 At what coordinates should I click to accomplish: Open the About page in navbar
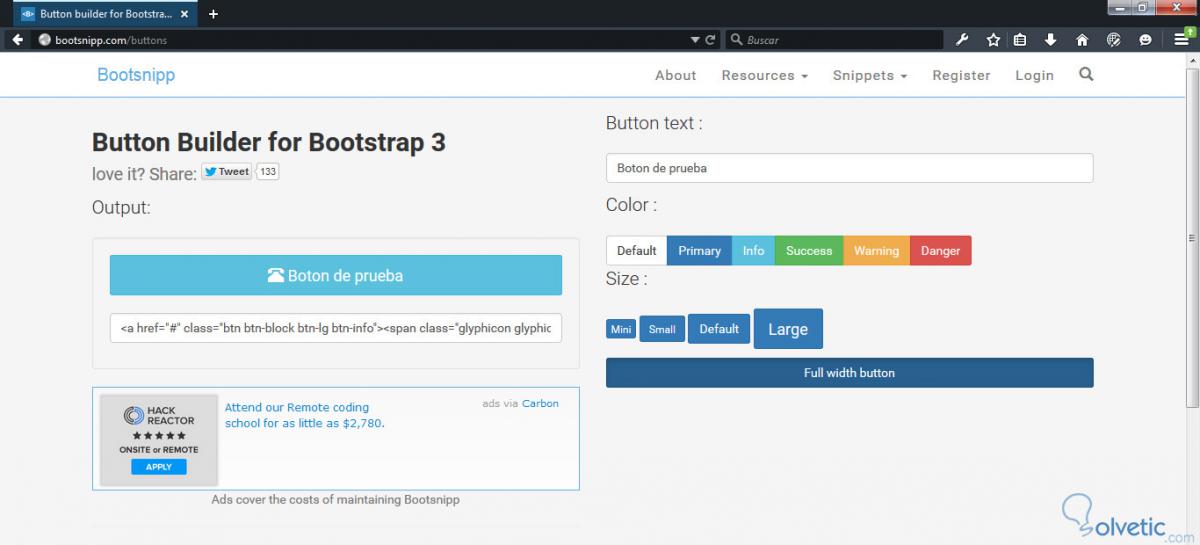[675, 75]
